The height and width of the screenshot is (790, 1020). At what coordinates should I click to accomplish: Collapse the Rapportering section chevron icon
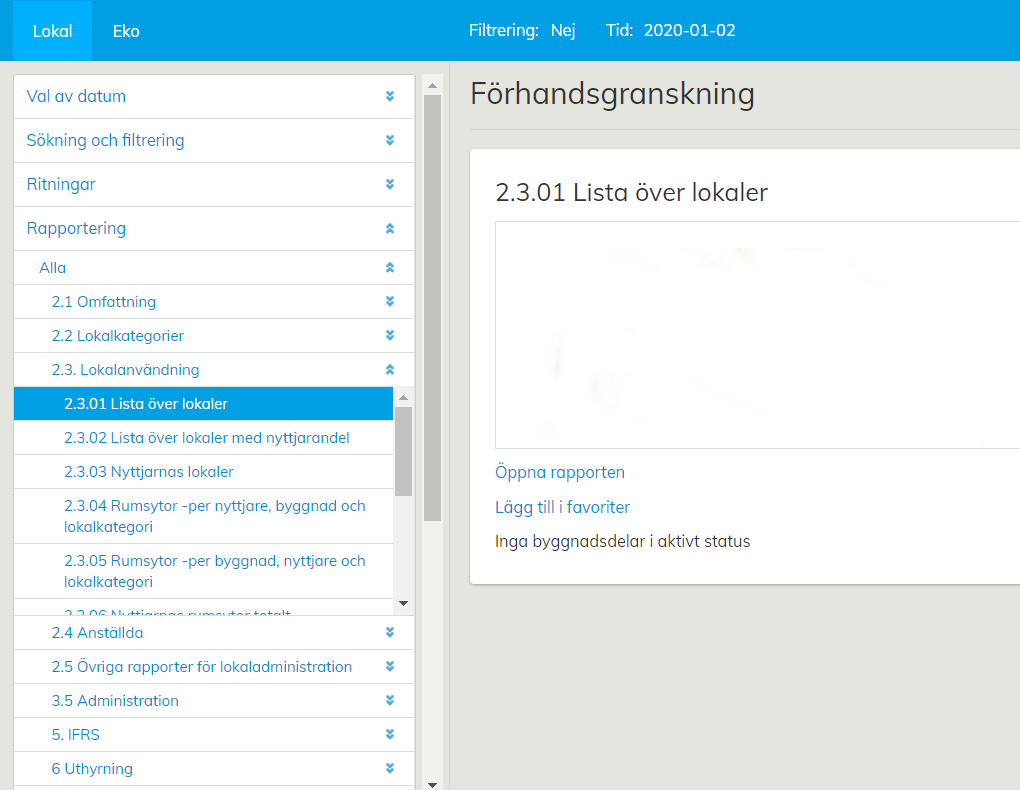[390, 229]
